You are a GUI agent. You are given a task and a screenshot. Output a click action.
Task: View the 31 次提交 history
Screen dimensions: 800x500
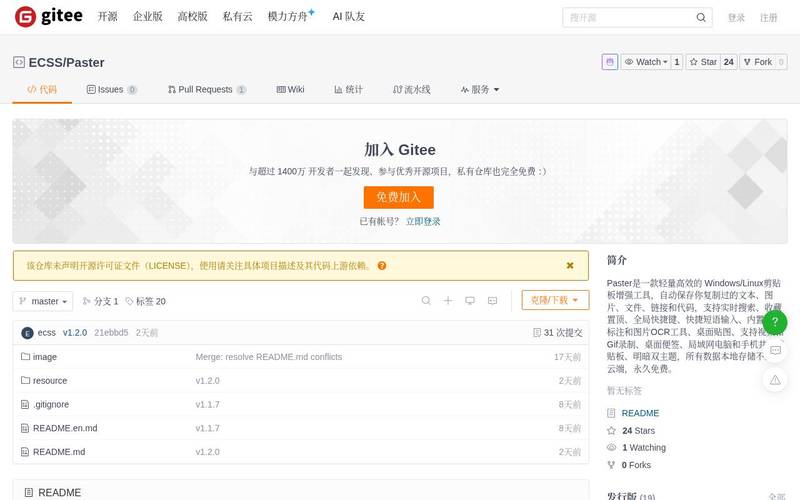coord(558,333)
